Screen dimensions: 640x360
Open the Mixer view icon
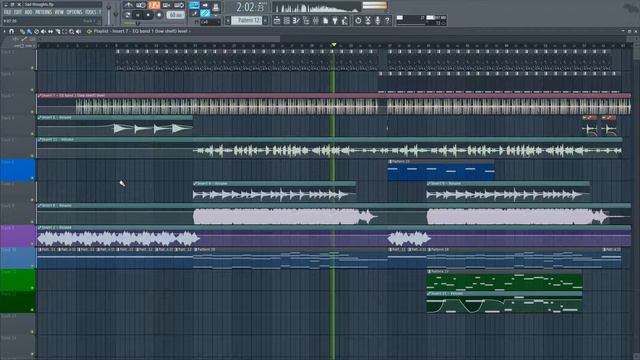pos(316,20)
